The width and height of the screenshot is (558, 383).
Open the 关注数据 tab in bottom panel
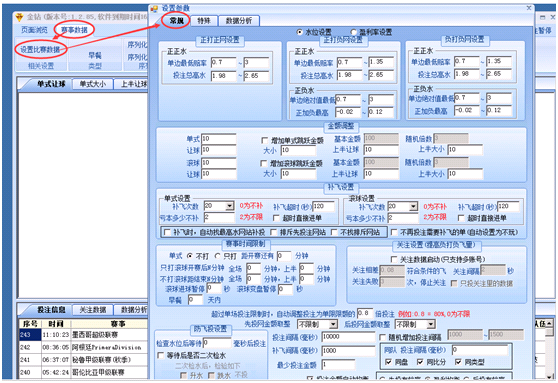point(93,310)
